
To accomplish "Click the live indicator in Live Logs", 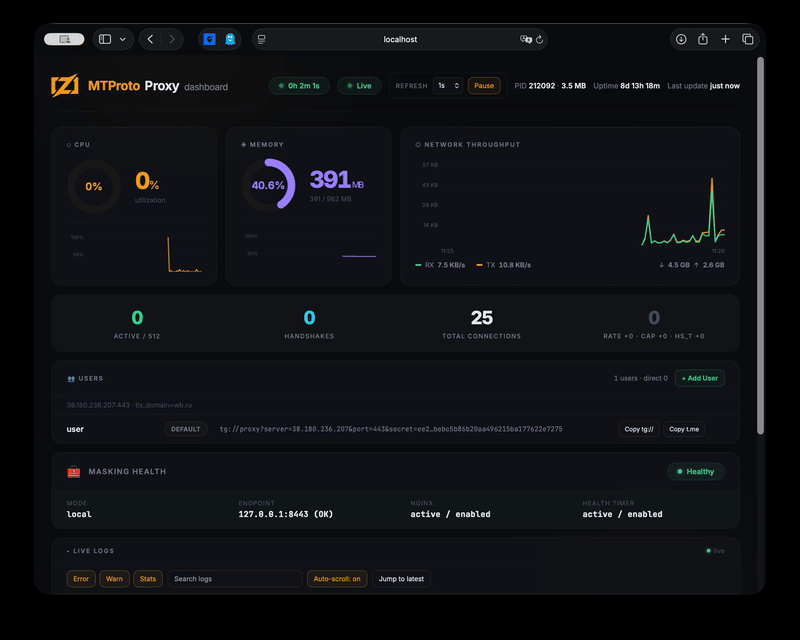I will click(715, 551).
